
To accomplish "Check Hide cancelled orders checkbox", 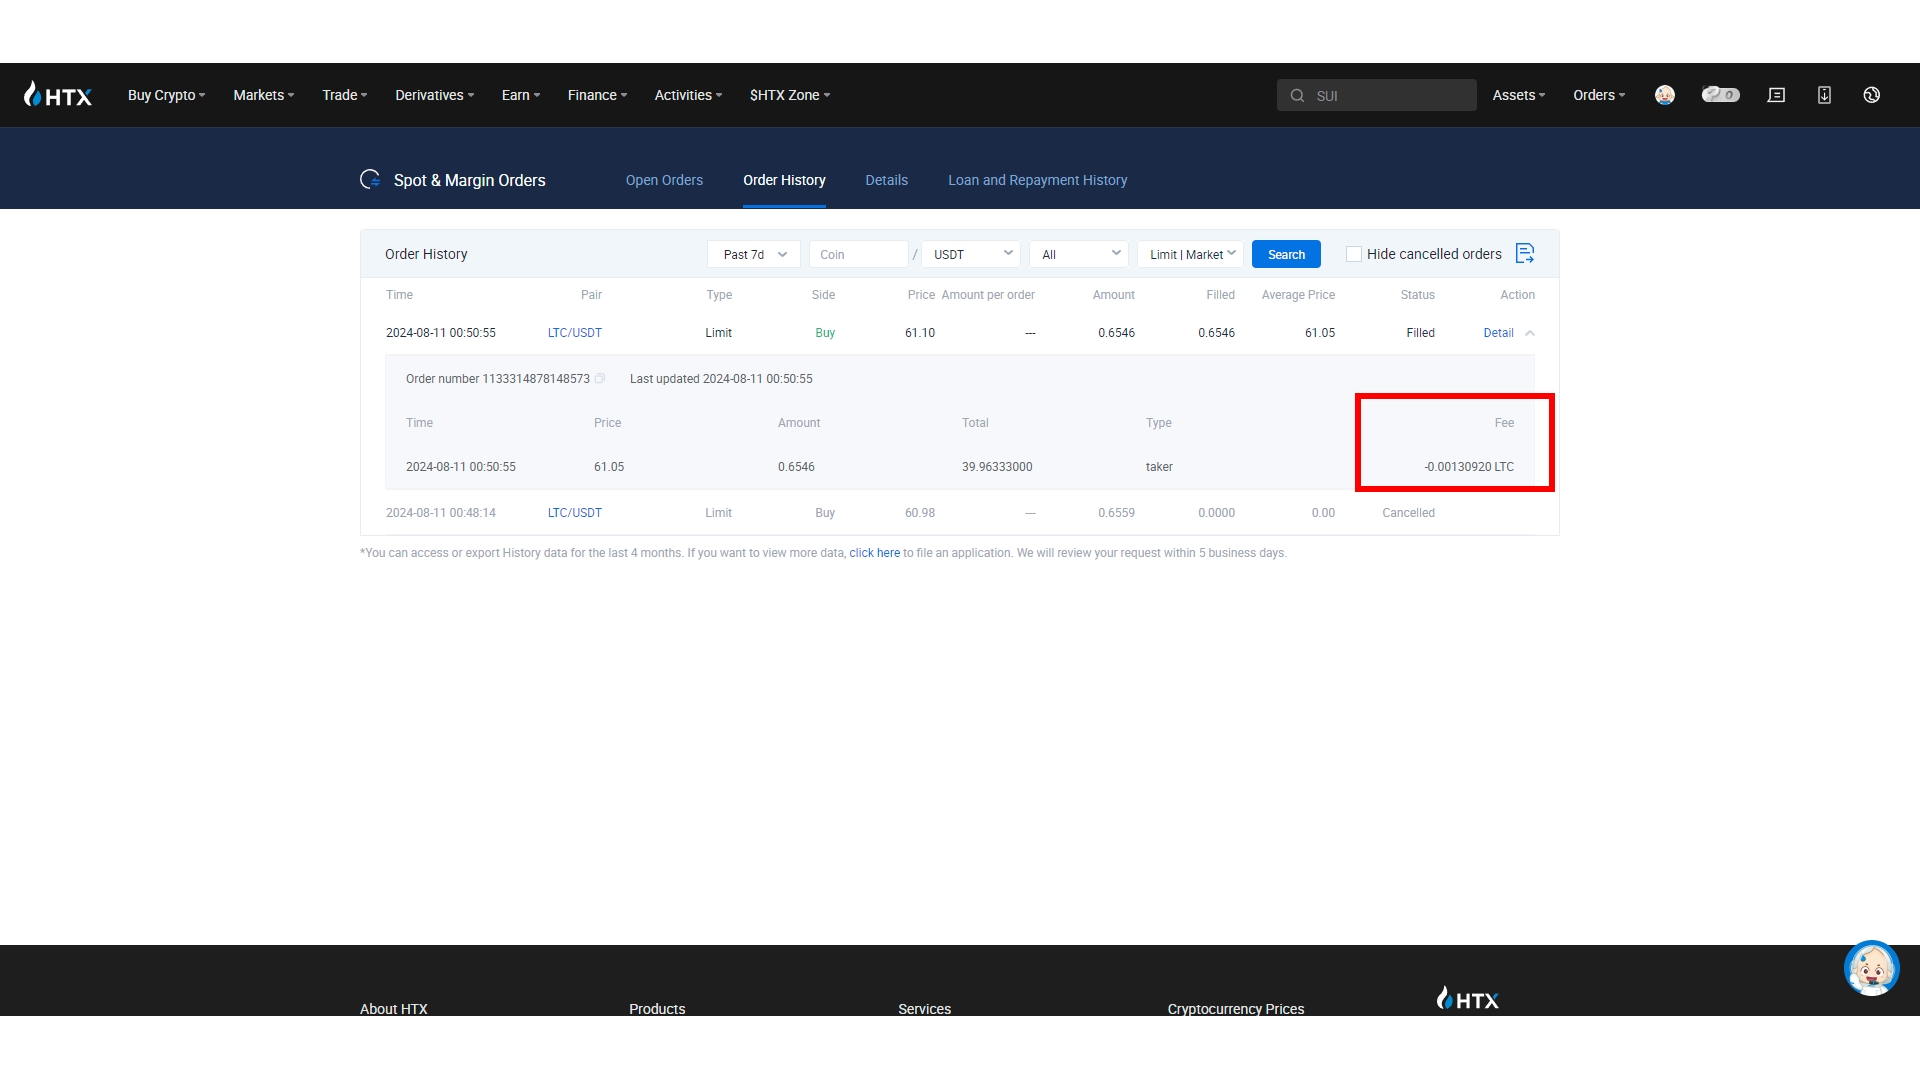I will [x=1354, y=254].
